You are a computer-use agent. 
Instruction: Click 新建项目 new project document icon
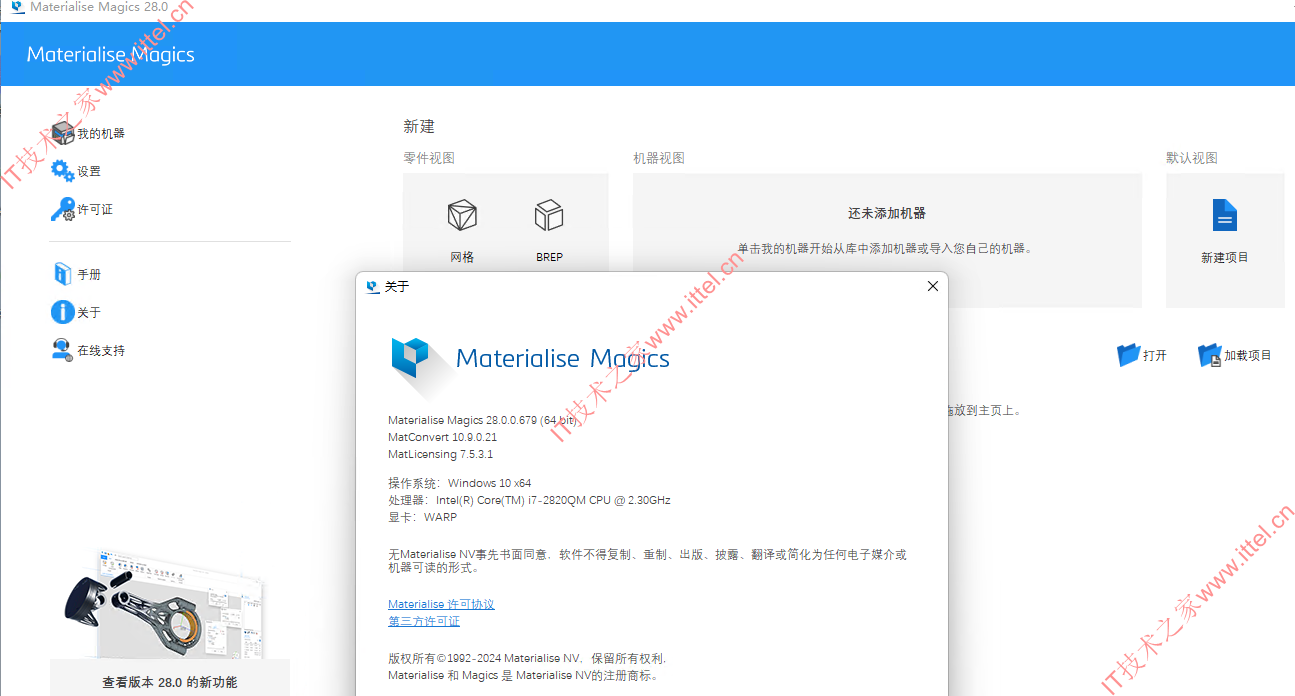(1225, 215)
